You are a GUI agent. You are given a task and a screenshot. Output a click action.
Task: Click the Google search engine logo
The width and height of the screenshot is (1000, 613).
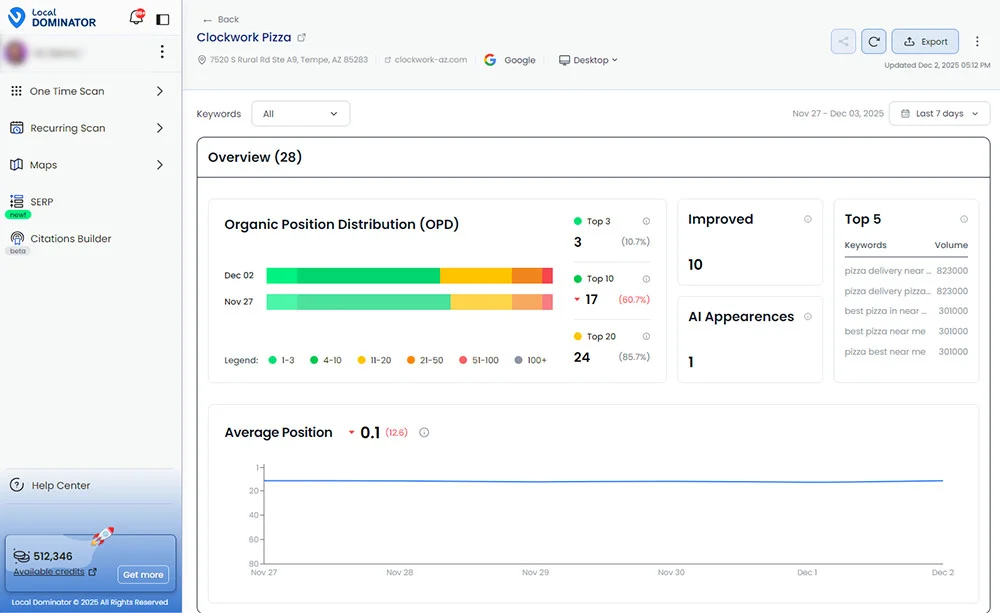[490, 60]
